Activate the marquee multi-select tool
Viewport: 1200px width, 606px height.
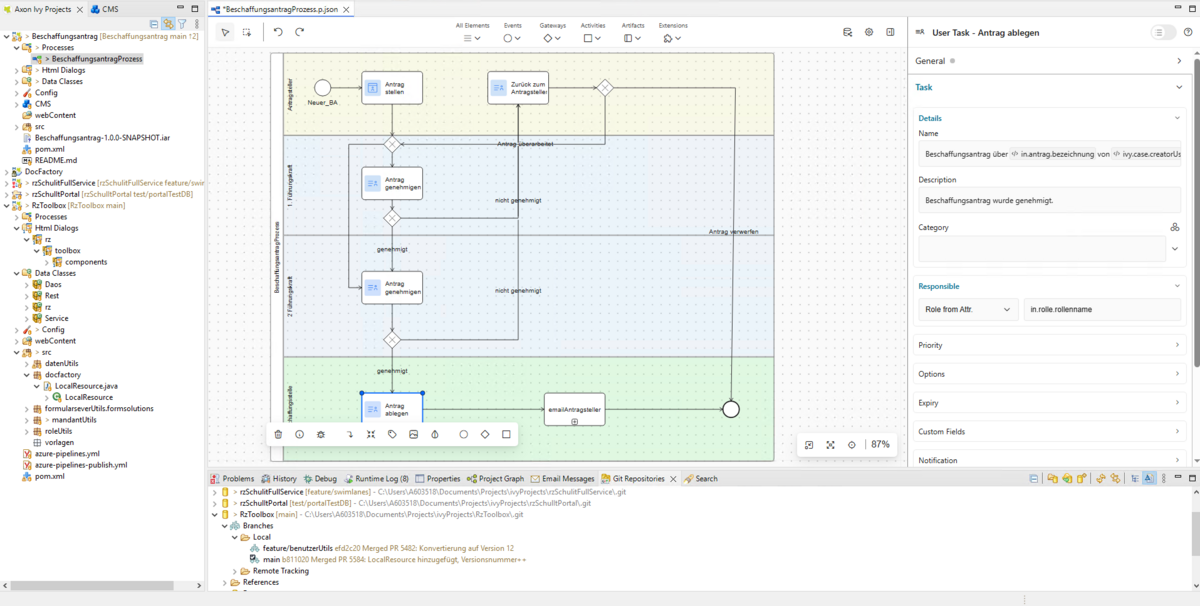(x=247, y=32)
